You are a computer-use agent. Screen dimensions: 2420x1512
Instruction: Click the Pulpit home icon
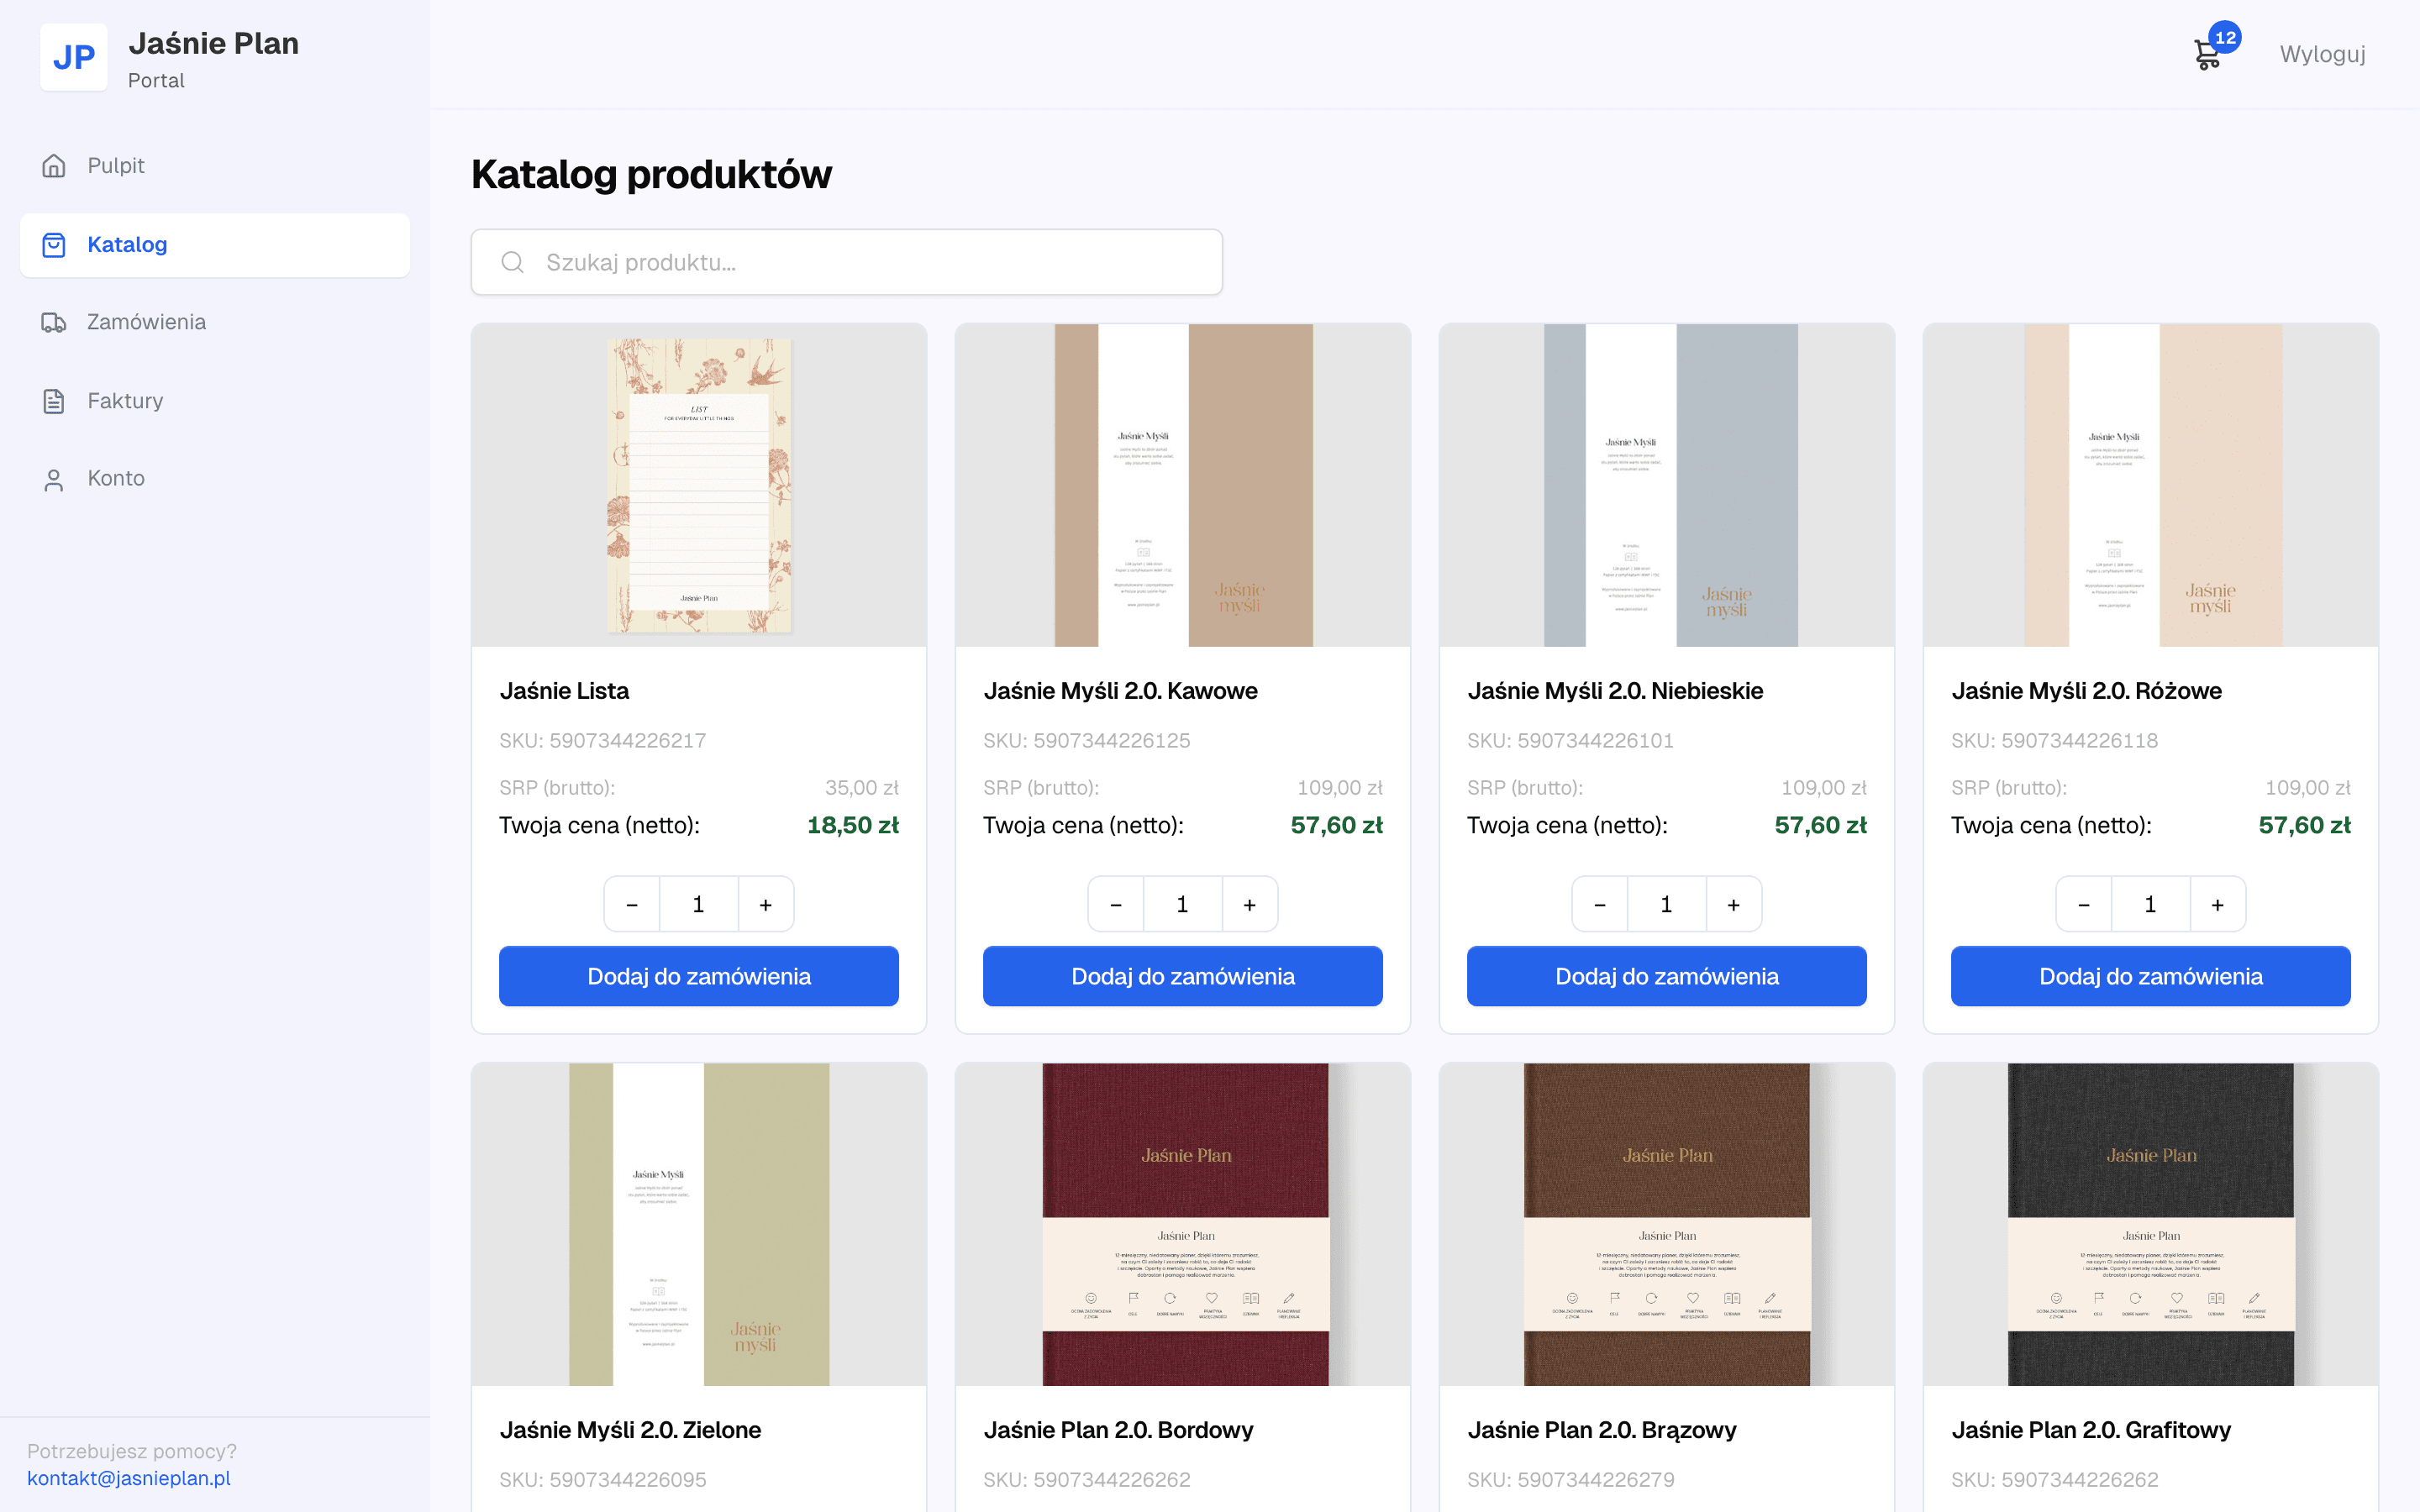[54, 166]
